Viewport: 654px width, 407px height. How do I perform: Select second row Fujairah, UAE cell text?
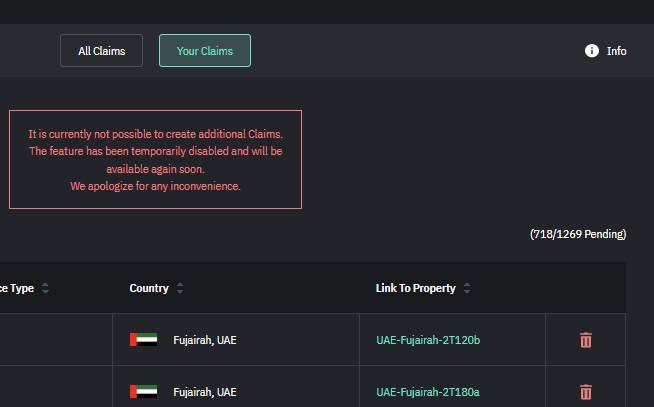205,392
